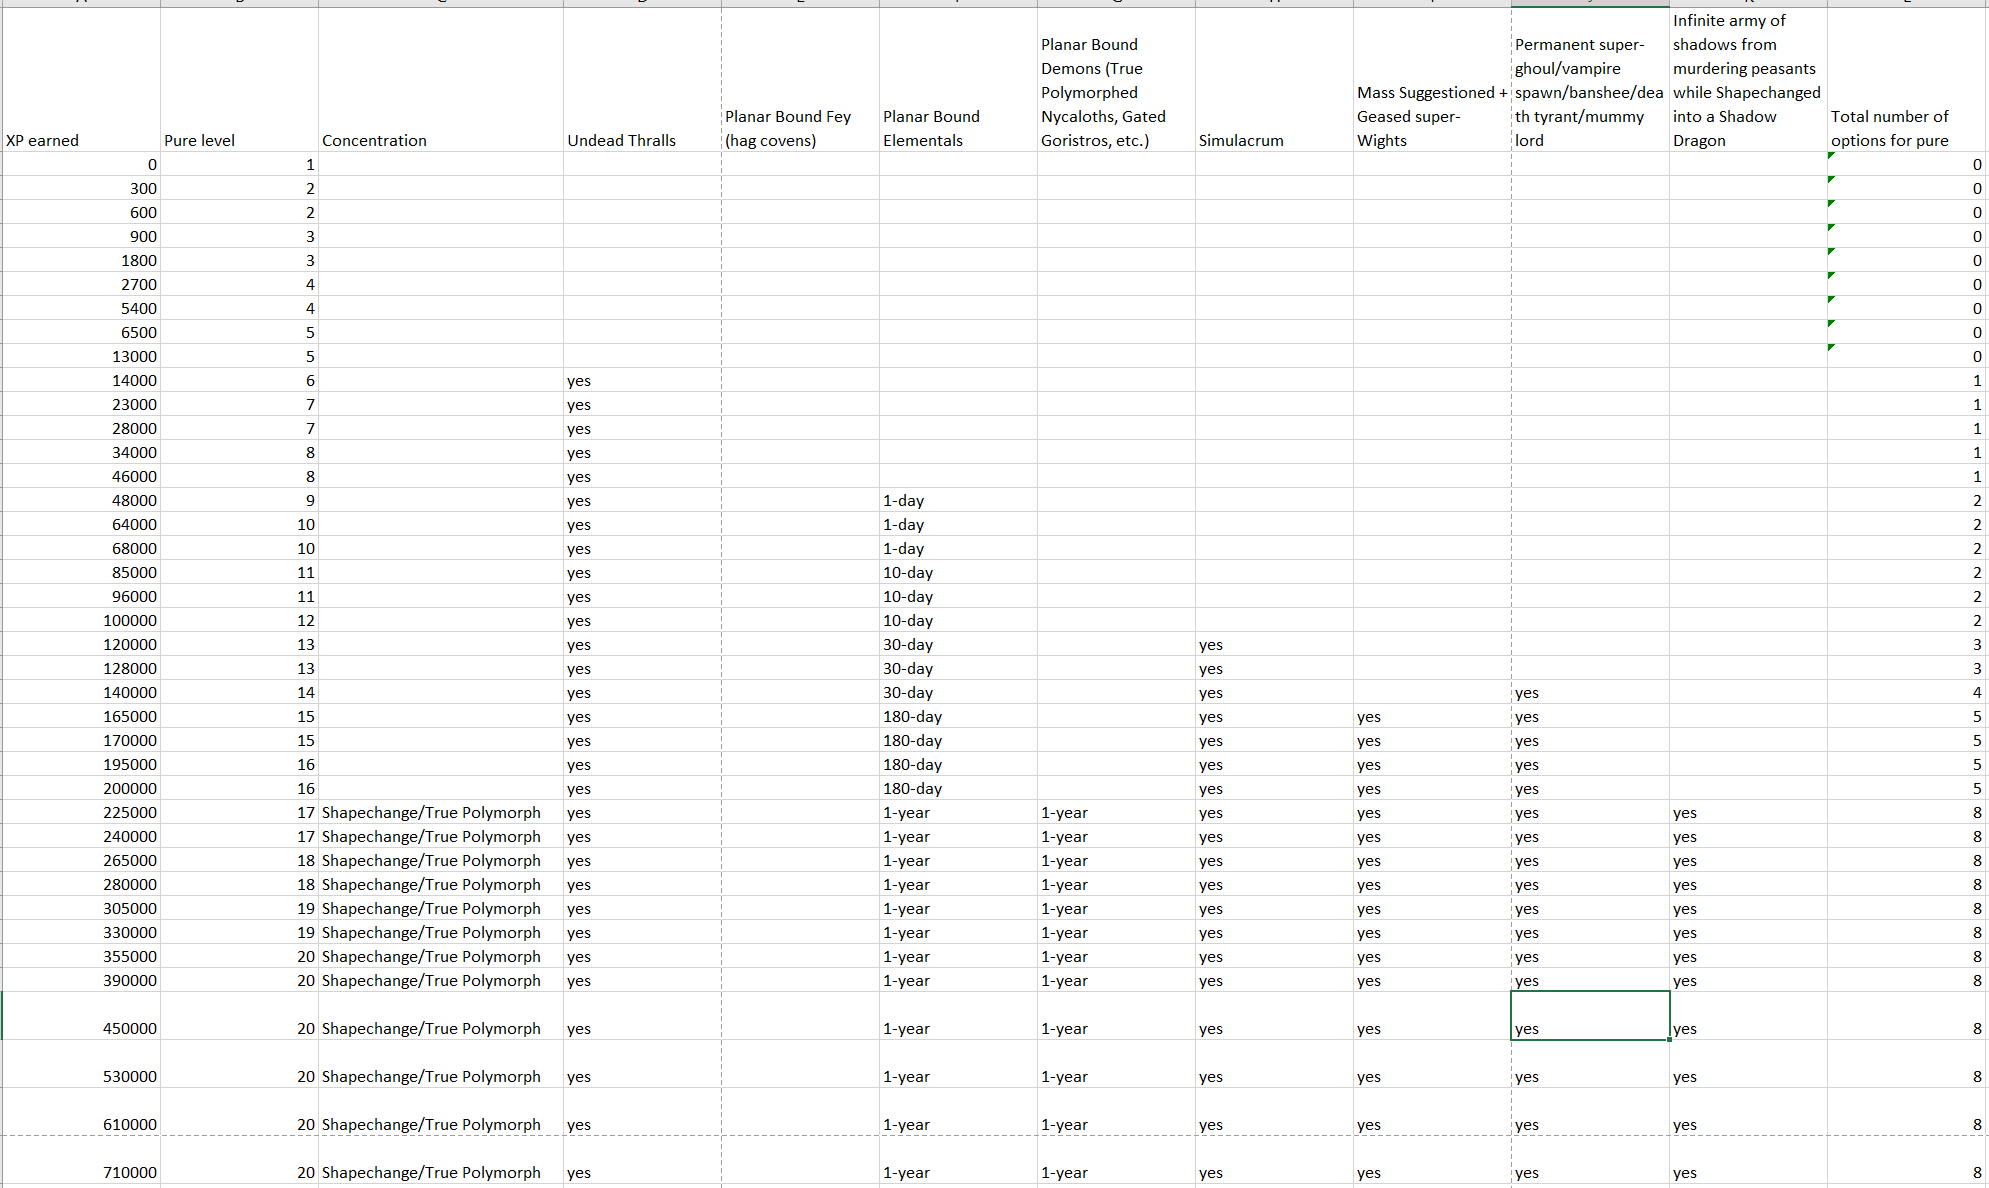Click the Planar Bound Demons "1-year" in the 240000 row
Screen dimensions: 1989x1188
click(1116, 836)
